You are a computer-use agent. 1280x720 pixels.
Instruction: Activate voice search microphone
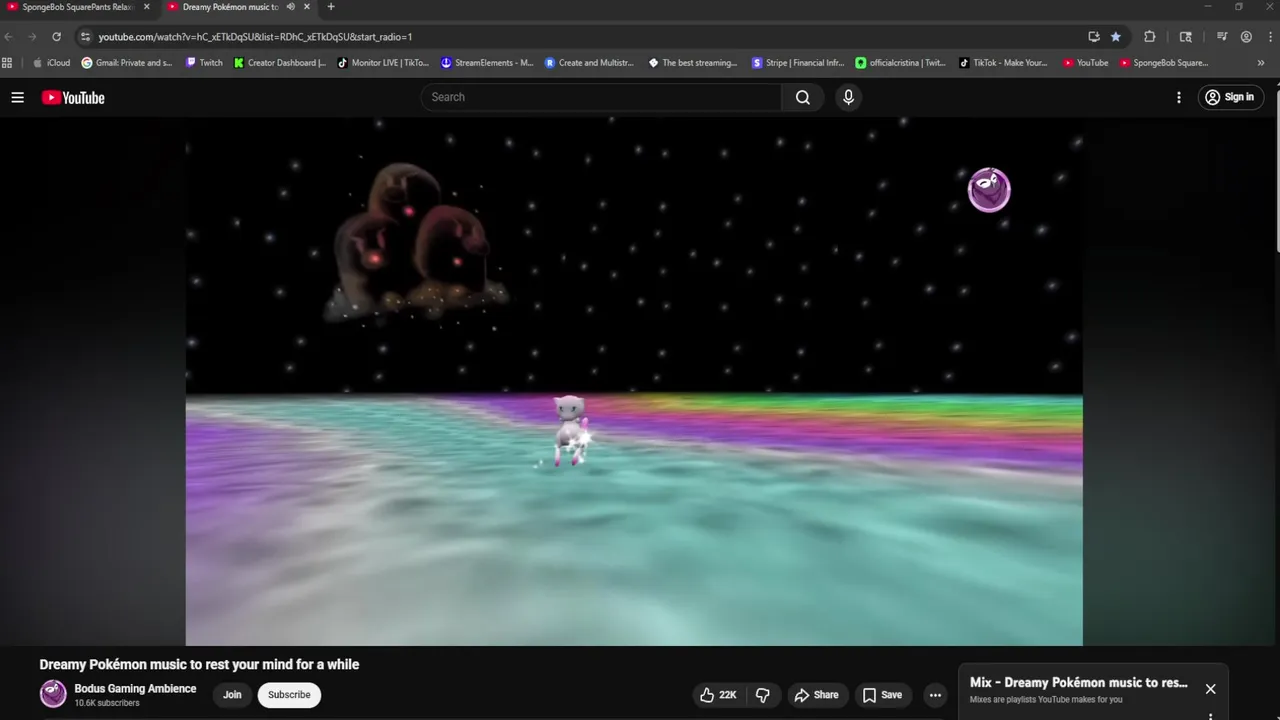[848, 97]
